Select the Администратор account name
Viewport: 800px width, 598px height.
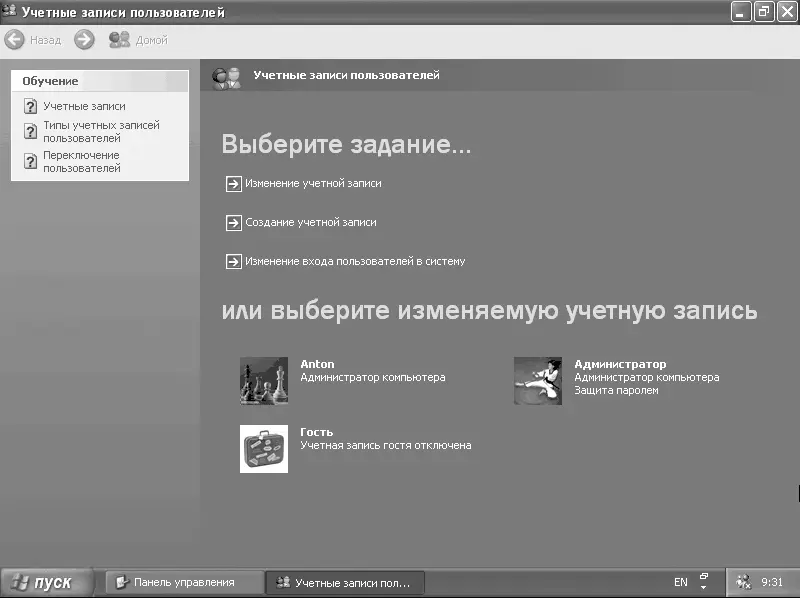click(x=620, y=364)
